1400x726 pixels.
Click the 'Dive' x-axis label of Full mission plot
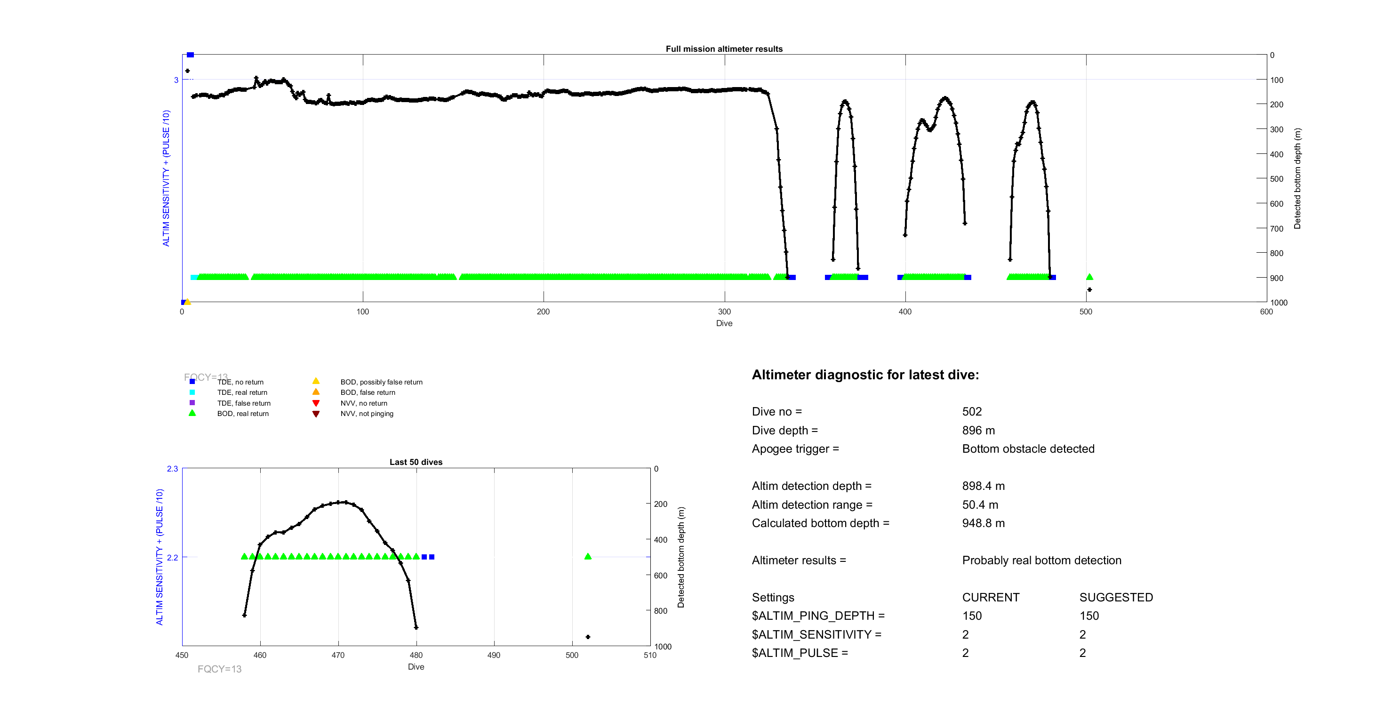pos(724,324)
